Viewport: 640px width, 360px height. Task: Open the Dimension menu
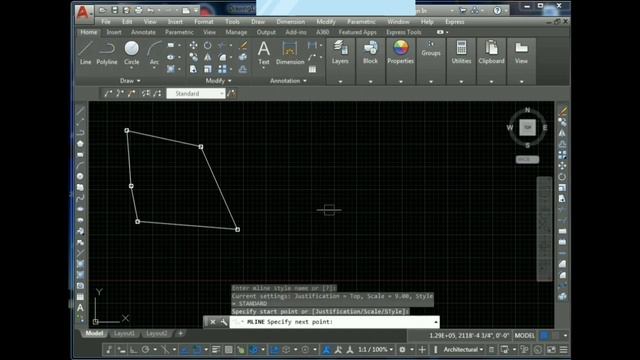291,22
